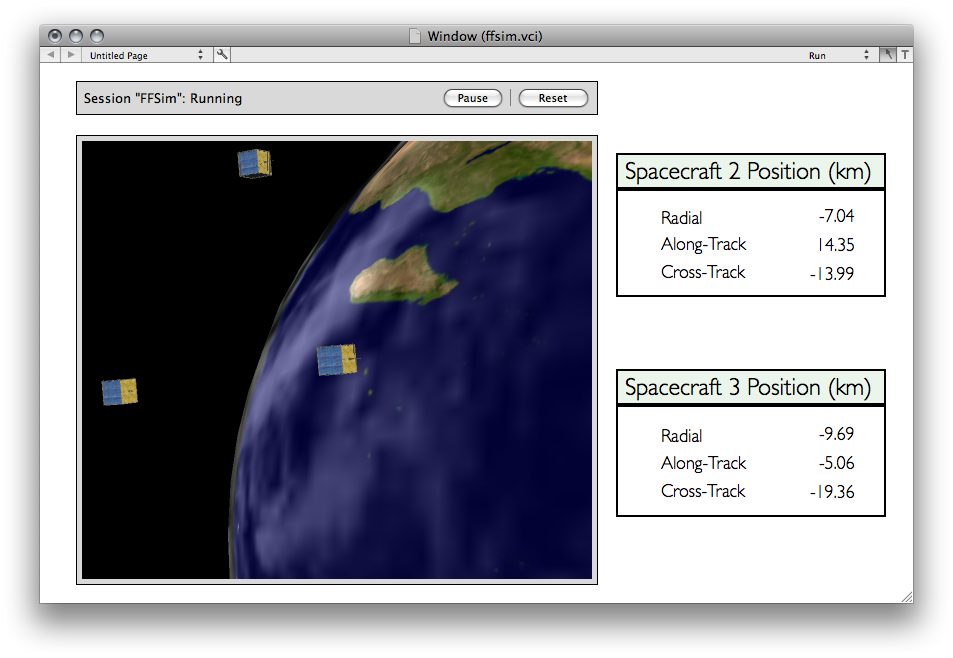Click the Radial value -9.69
Viewport: 953px width, 658px height.
pyautogui.click(x=836, y=434)
